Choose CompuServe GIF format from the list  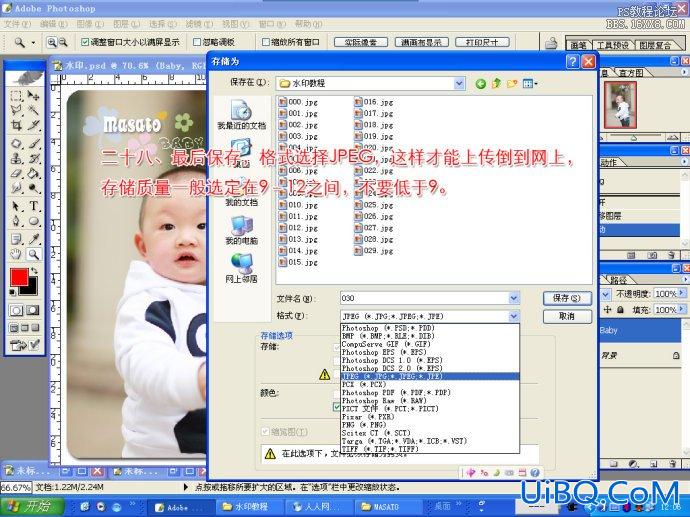tap(430, 344)
